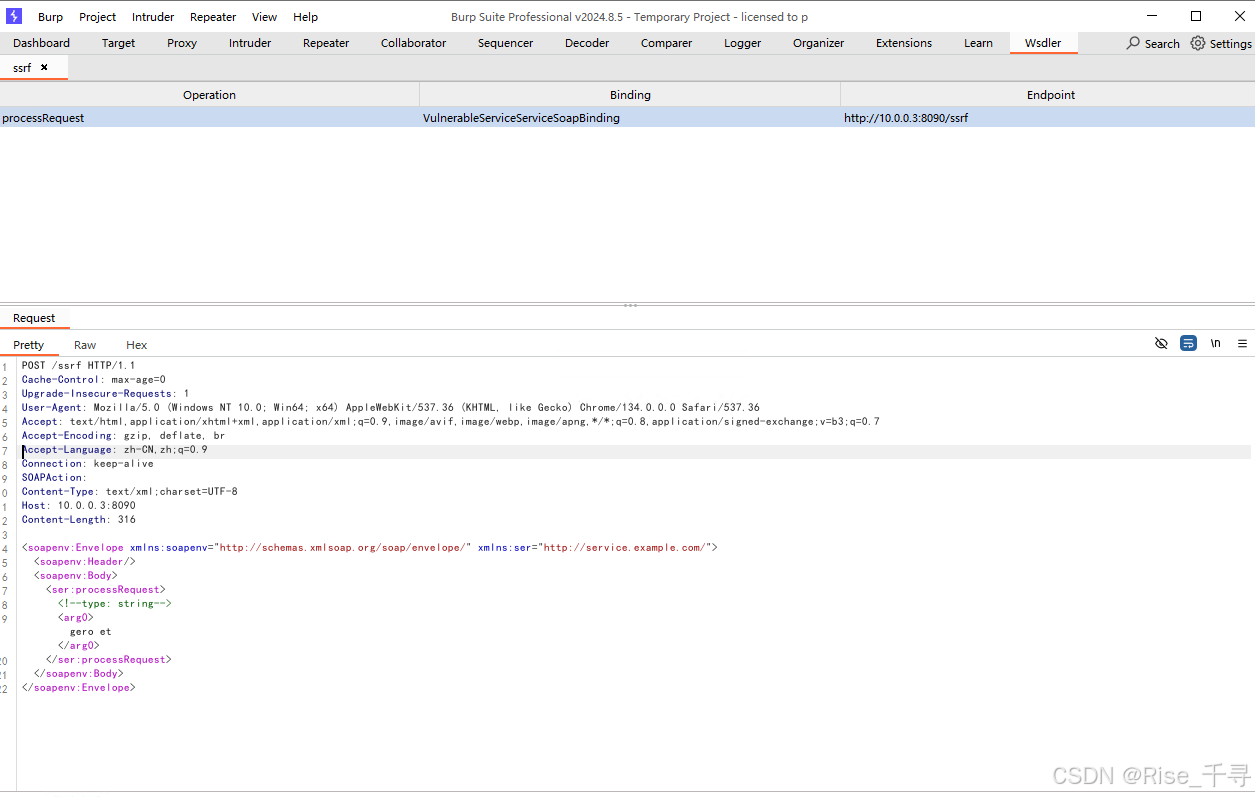1255x797 pixels.
Task: Sort by the Operation column header
Action: coord(209,95)
